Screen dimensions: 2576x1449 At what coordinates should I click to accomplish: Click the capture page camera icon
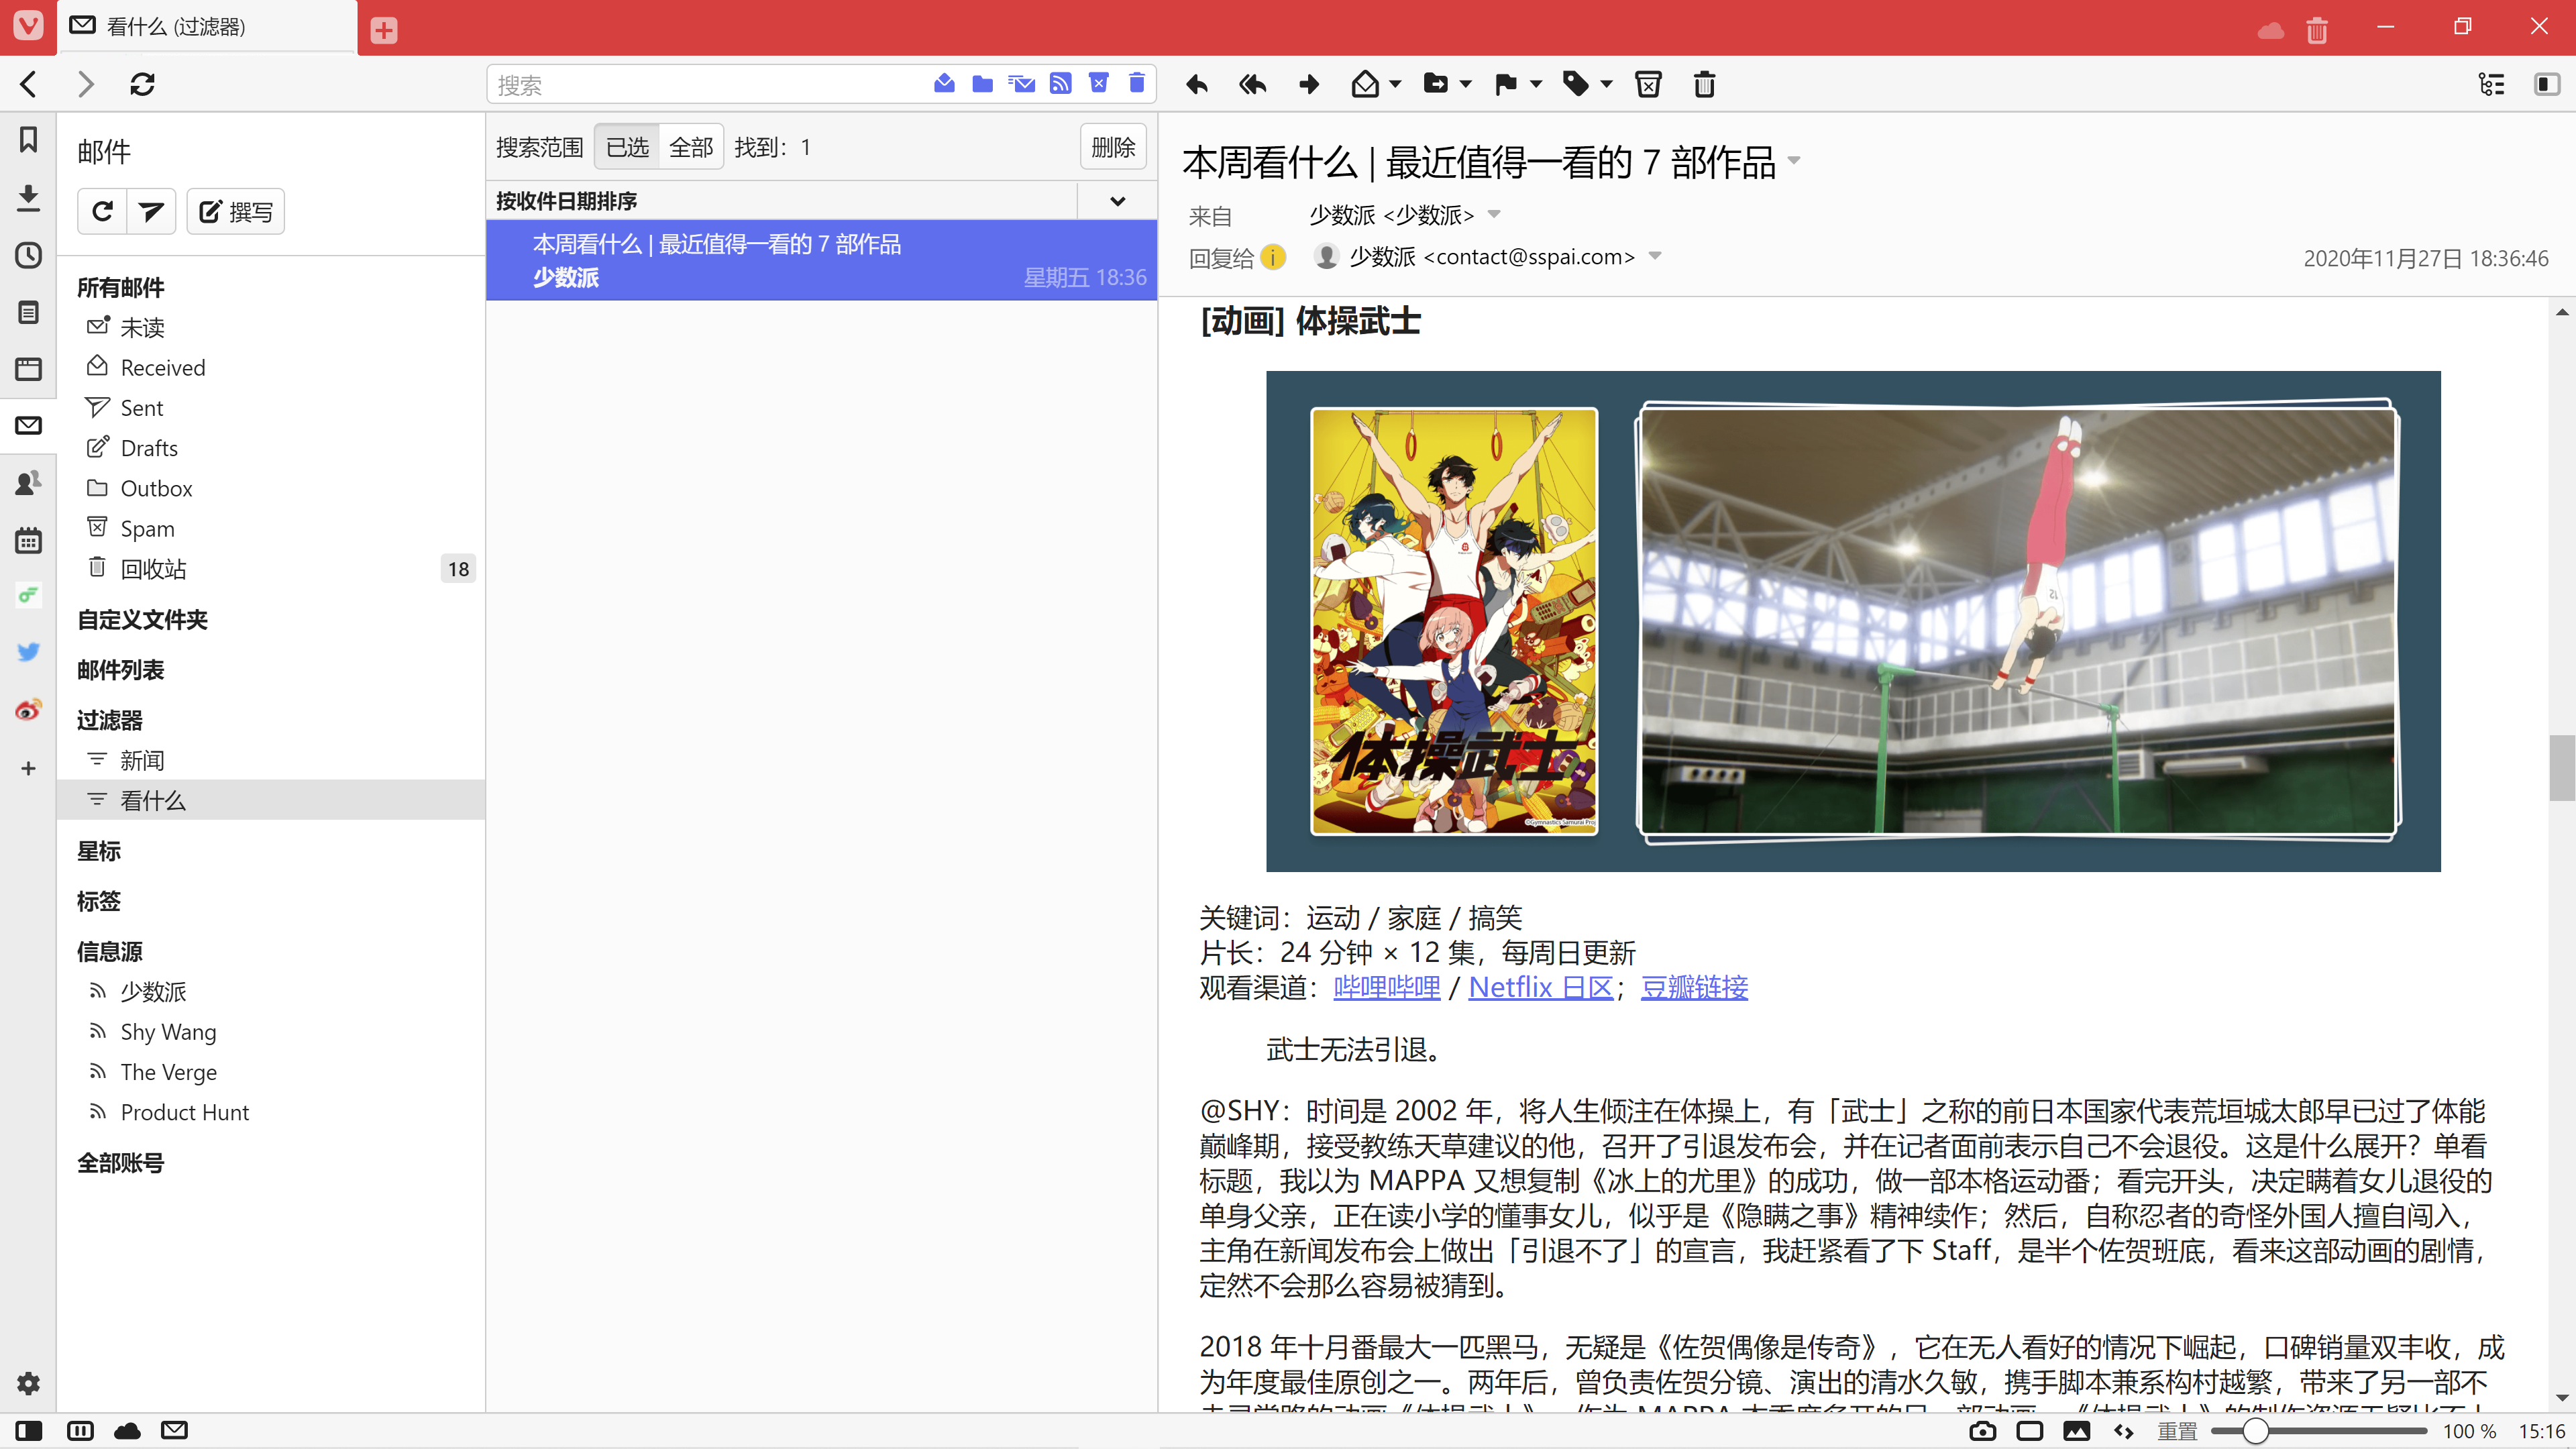click(1982, 1431)
